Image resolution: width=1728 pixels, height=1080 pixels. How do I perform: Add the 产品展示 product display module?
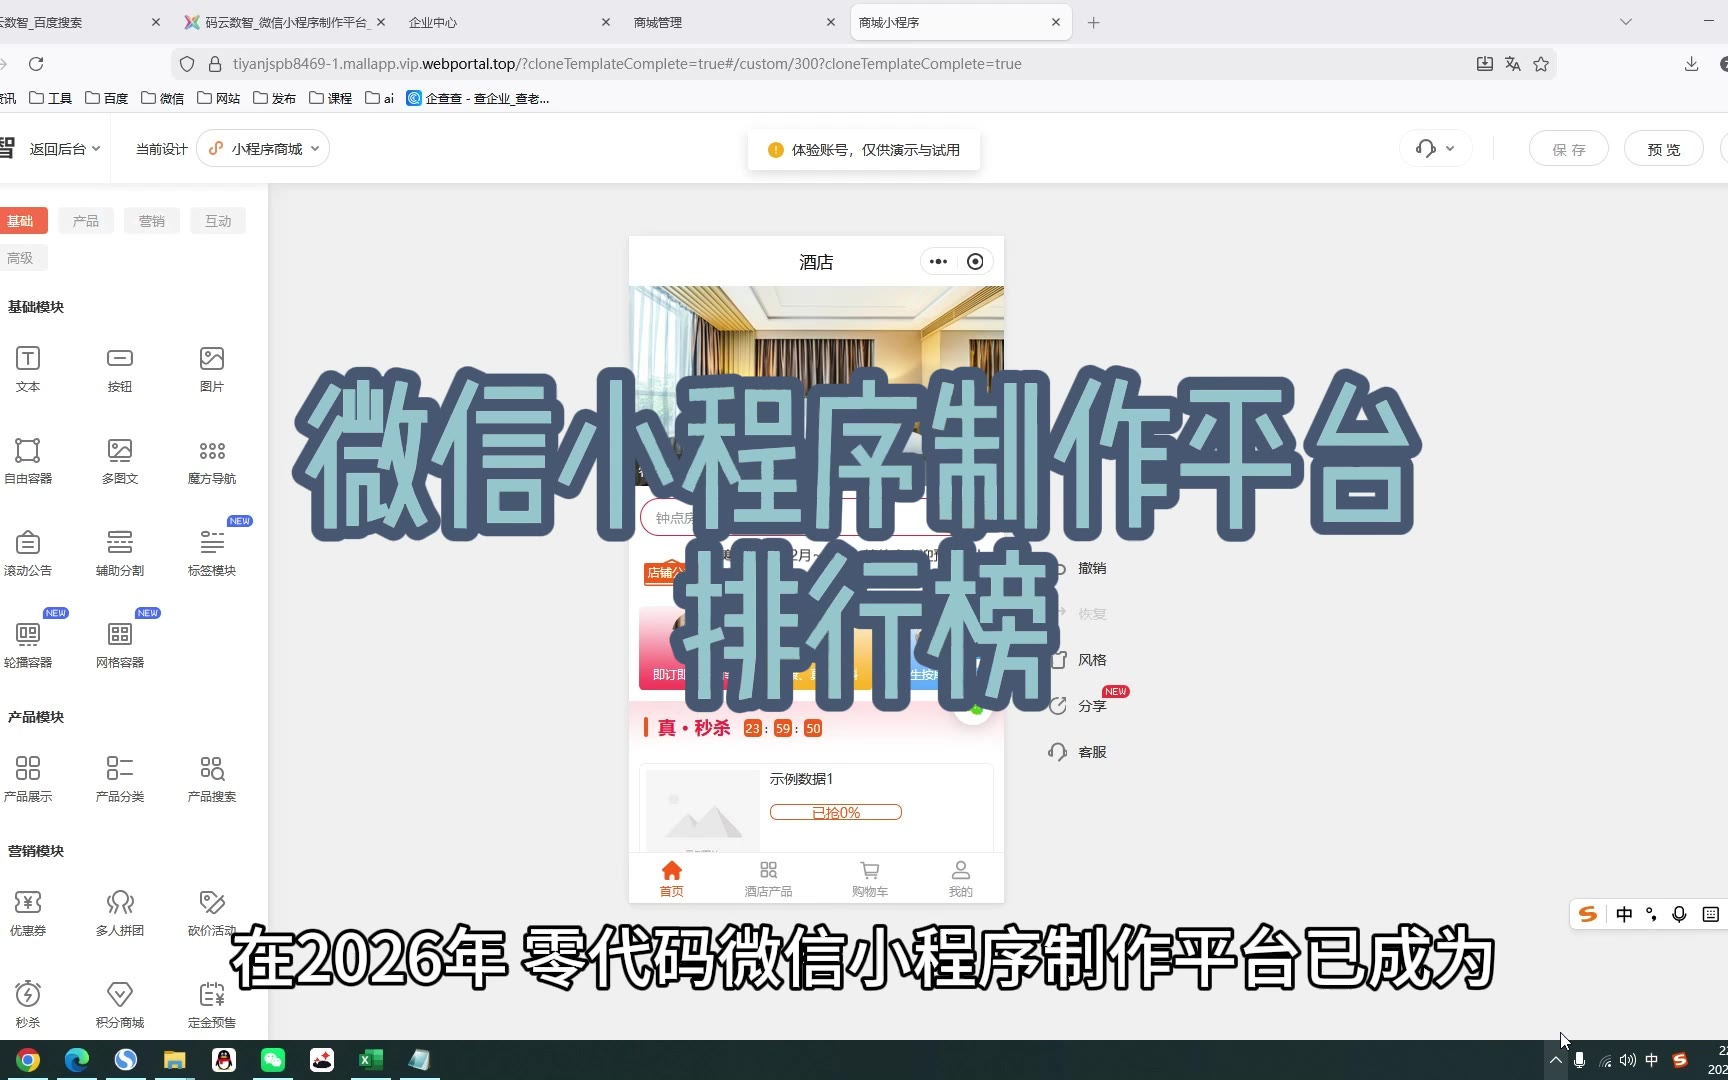[x=28, y=779]
